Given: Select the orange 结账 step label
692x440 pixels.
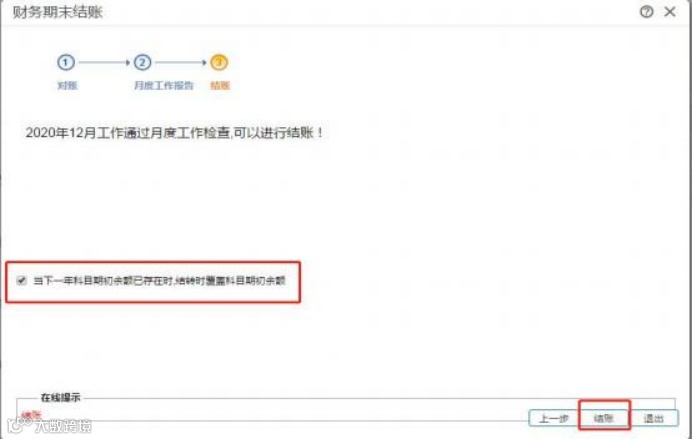Looking at the screenshot, I should pos(220,86).
